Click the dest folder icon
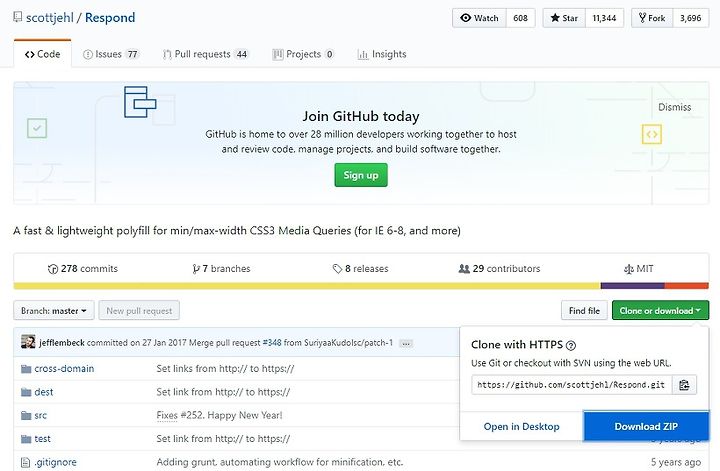This screenshot has height=471, width=720. coord(26,392)
